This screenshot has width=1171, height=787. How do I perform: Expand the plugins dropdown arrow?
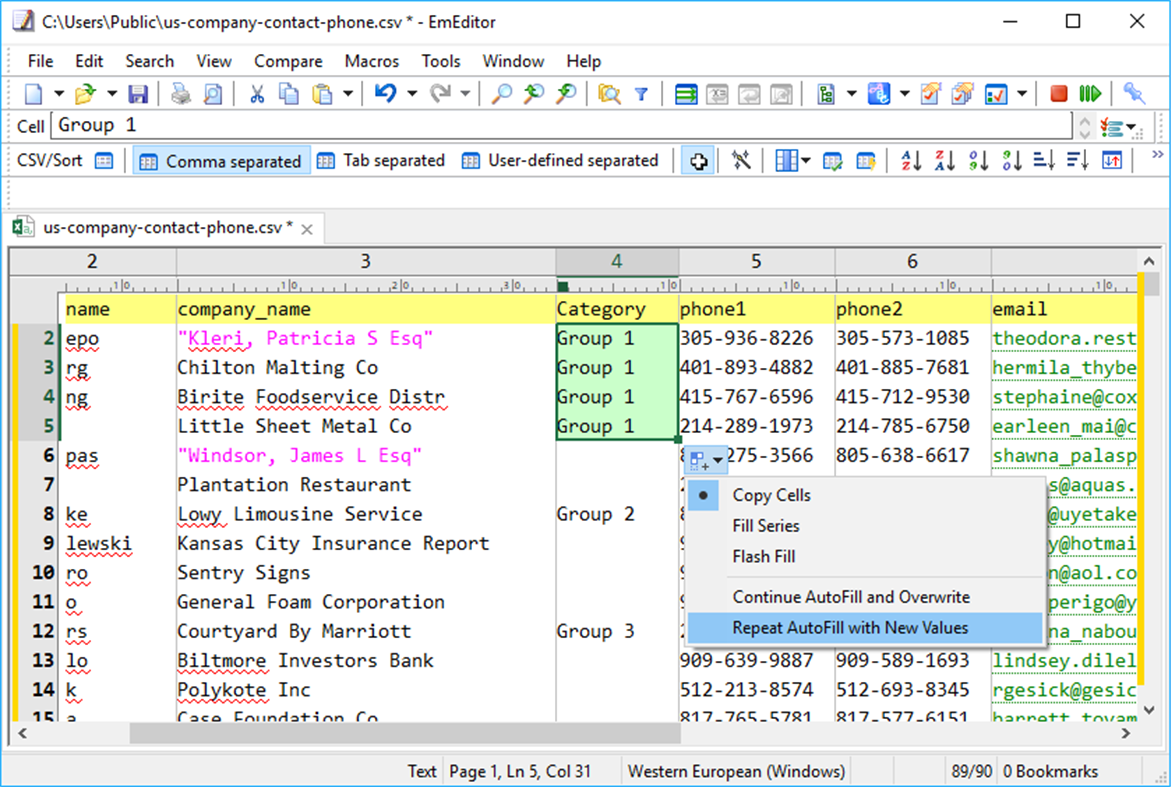[903, 93]
